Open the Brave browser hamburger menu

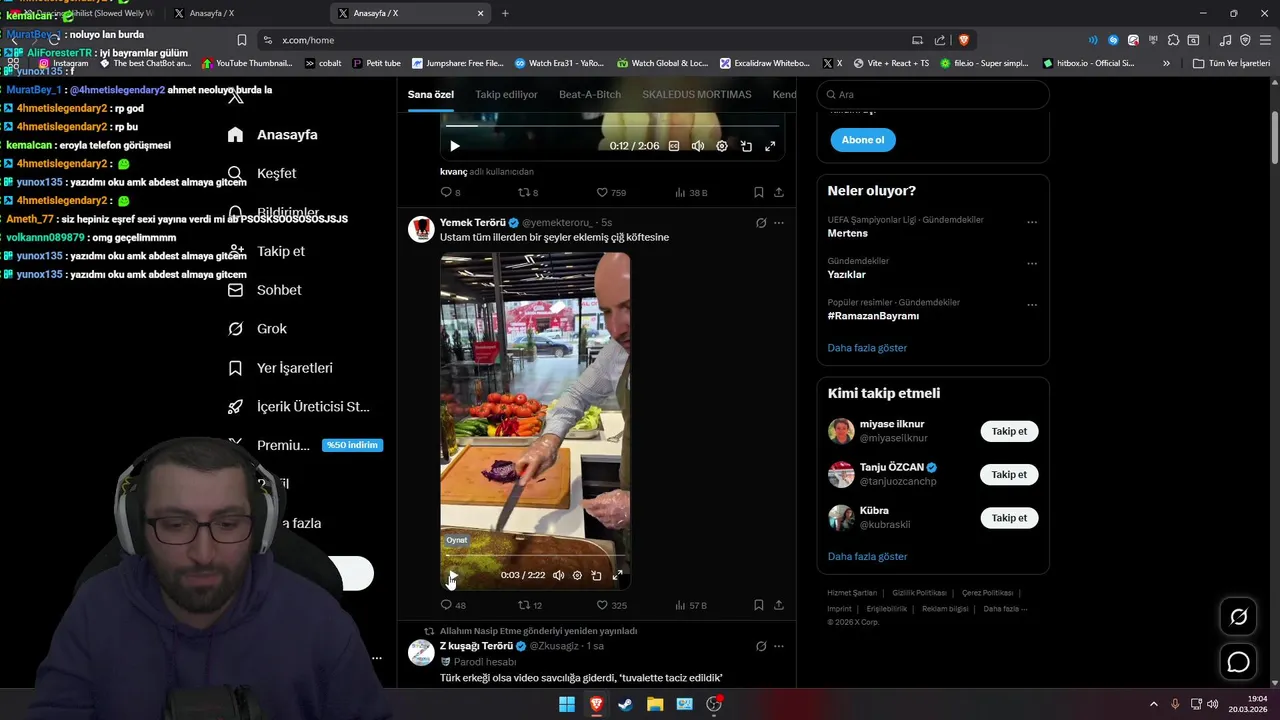pyautogui.click(x=1265, y=40)
